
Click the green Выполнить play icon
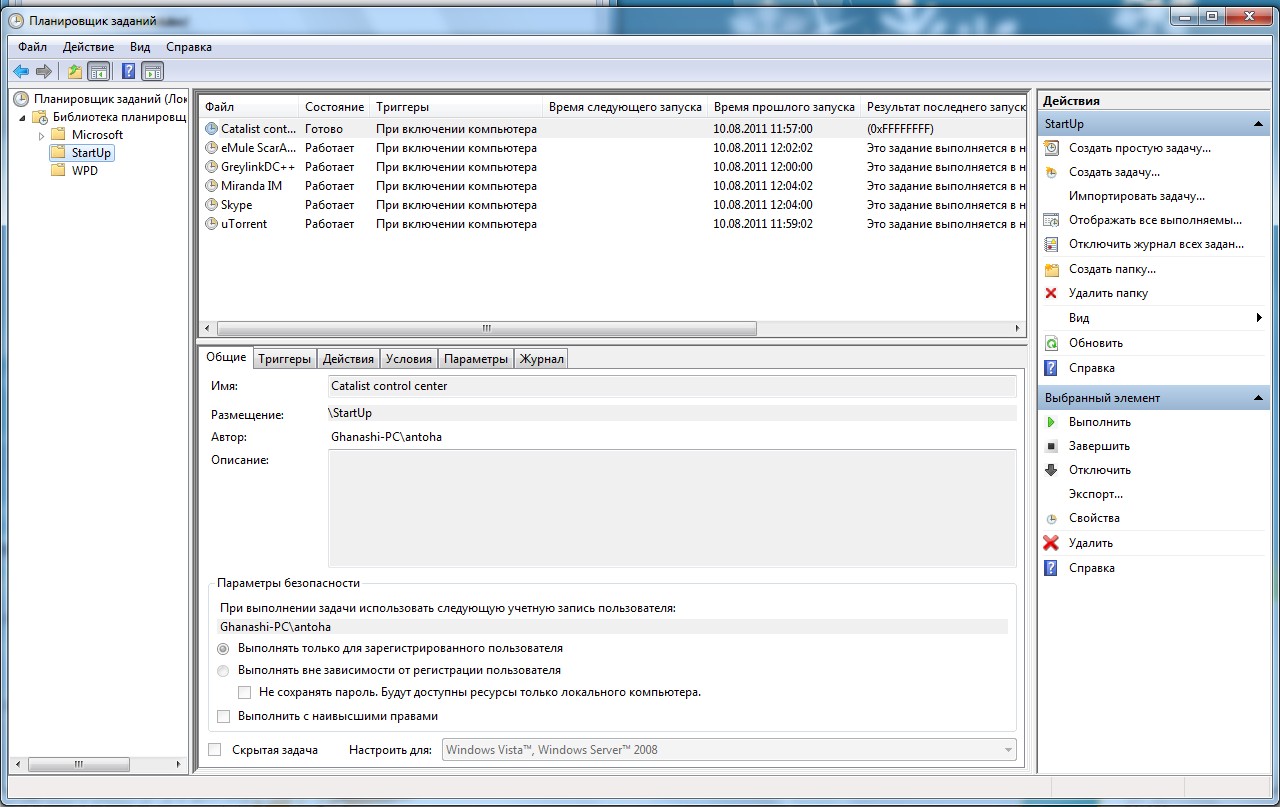[1051, 422]
